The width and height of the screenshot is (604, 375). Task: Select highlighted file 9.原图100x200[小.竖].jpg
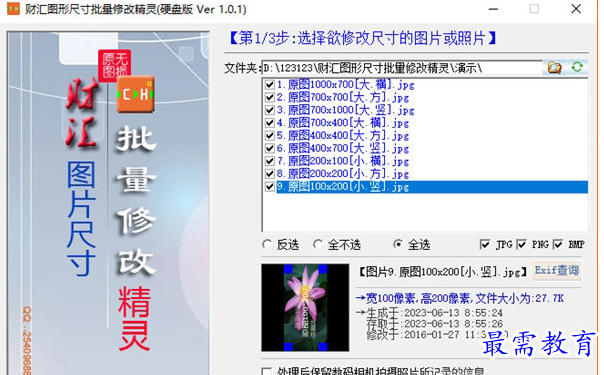pos(432,187)
